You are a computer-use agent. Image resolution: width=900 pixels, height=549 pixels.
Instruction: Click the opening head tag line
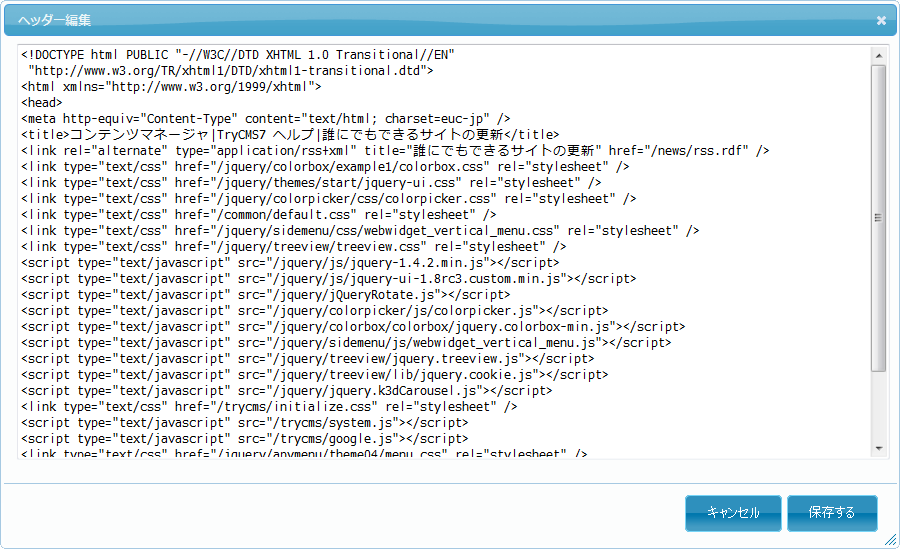coord(42,103)
